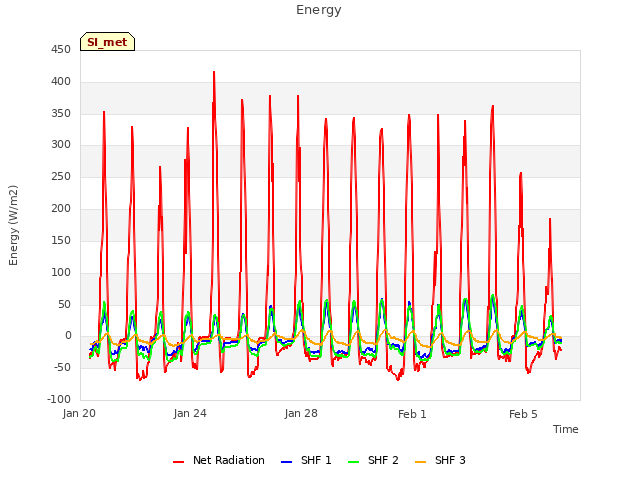Click the blue SHF 1 legend swatch
Viewport: 640px width, 480px height.
[x=287, y=462]
